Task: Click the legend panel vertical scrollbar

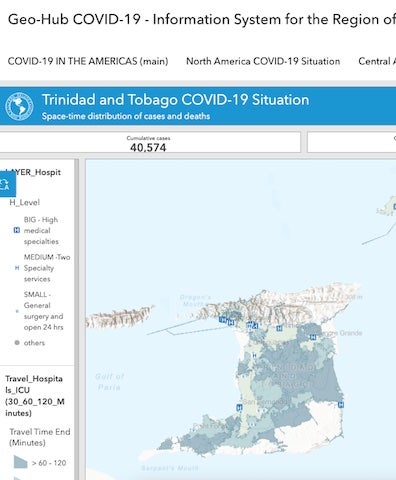Action: pyautogui.click(x=77, y=319)
